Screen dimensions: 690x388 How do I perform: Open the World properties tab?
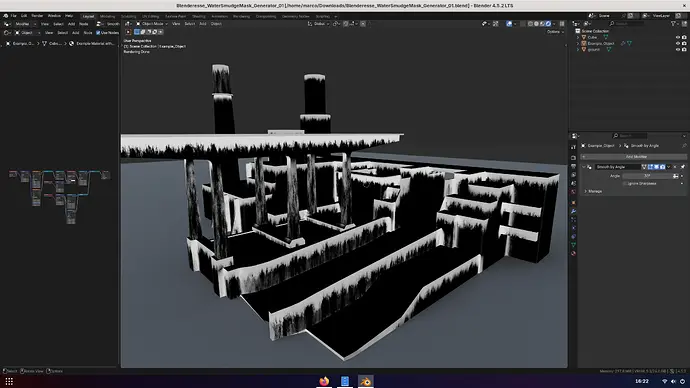point(573,192)
